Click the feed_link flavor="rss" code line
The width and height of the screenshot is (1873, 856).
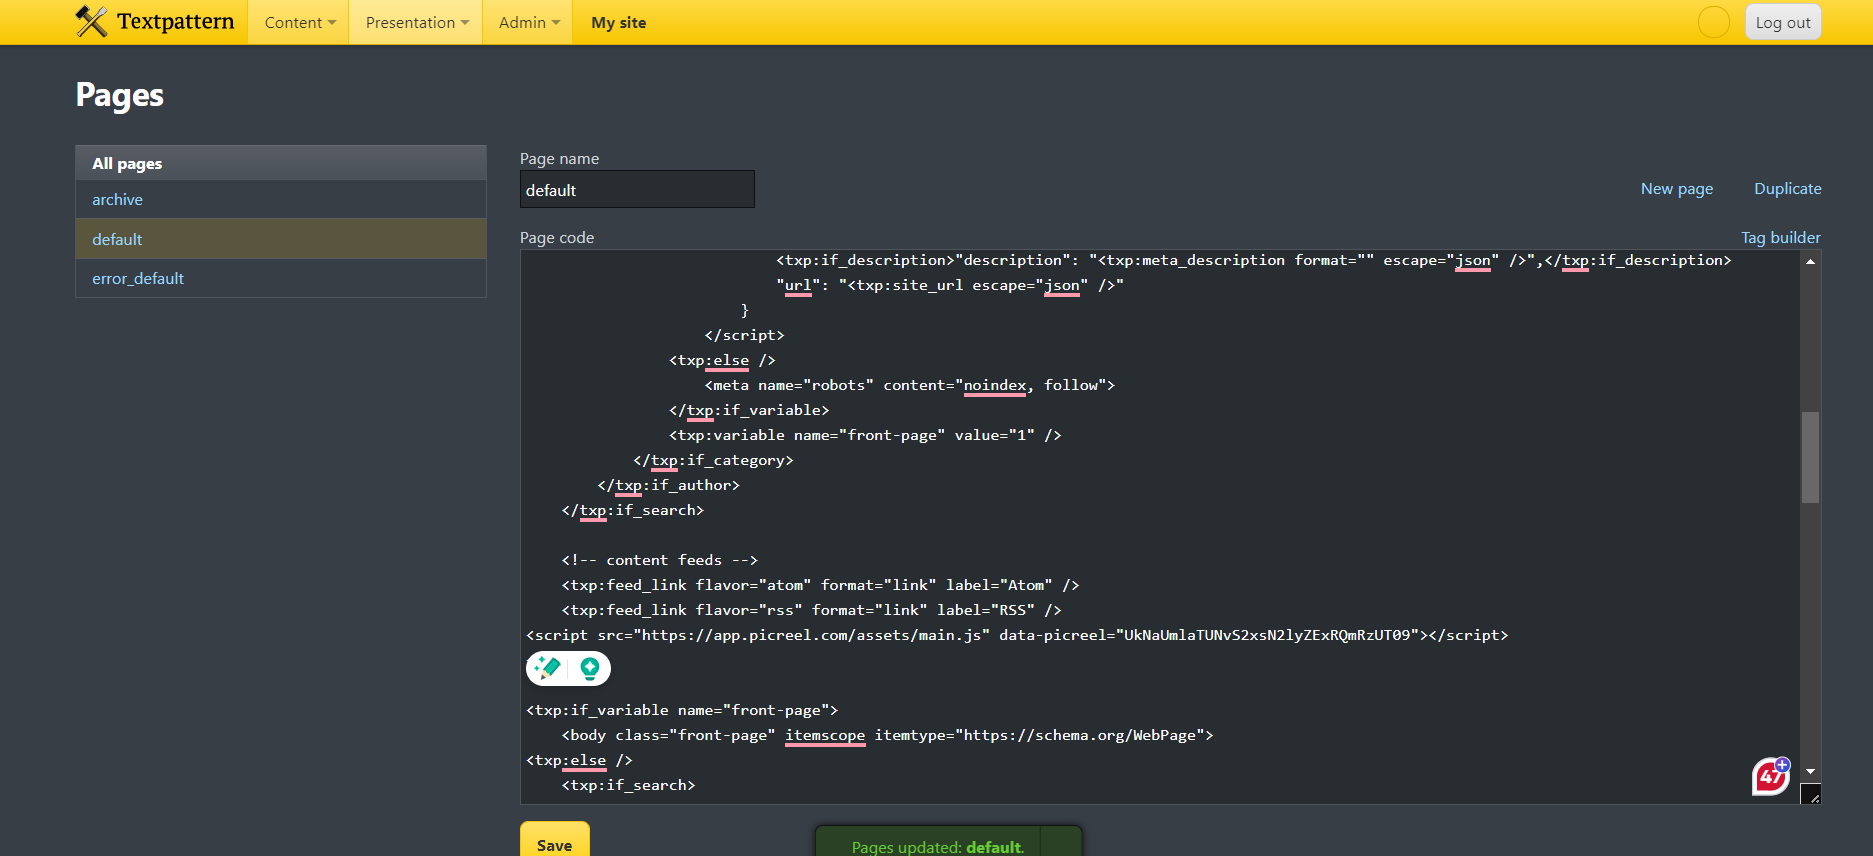click(811, 610)
